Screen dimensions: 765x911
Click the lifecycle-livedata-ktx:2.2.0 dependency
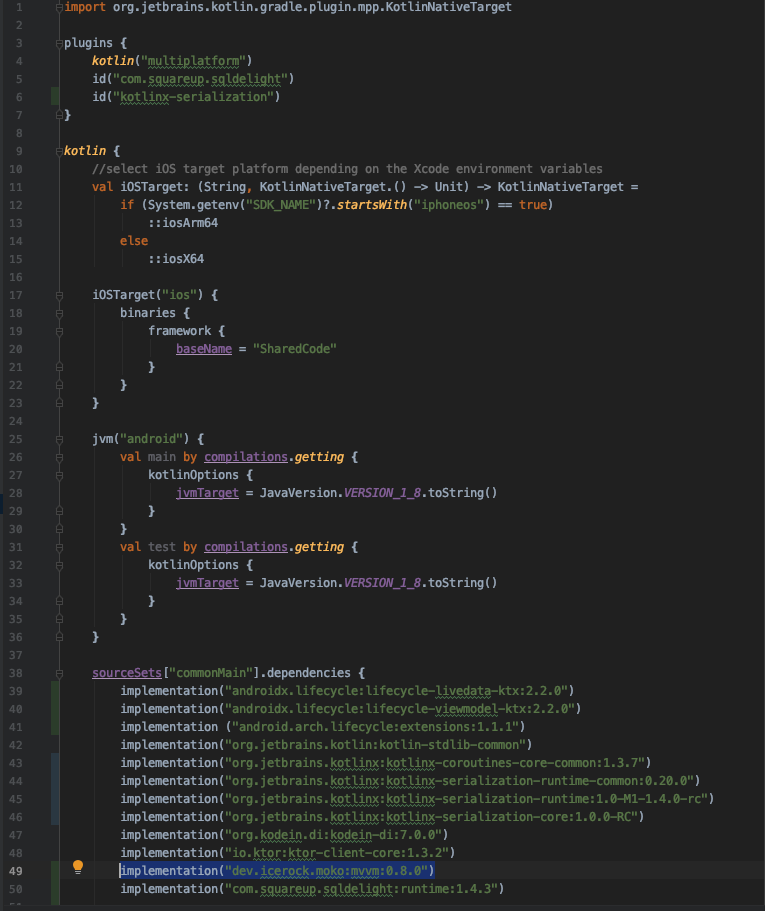[347, 691]
